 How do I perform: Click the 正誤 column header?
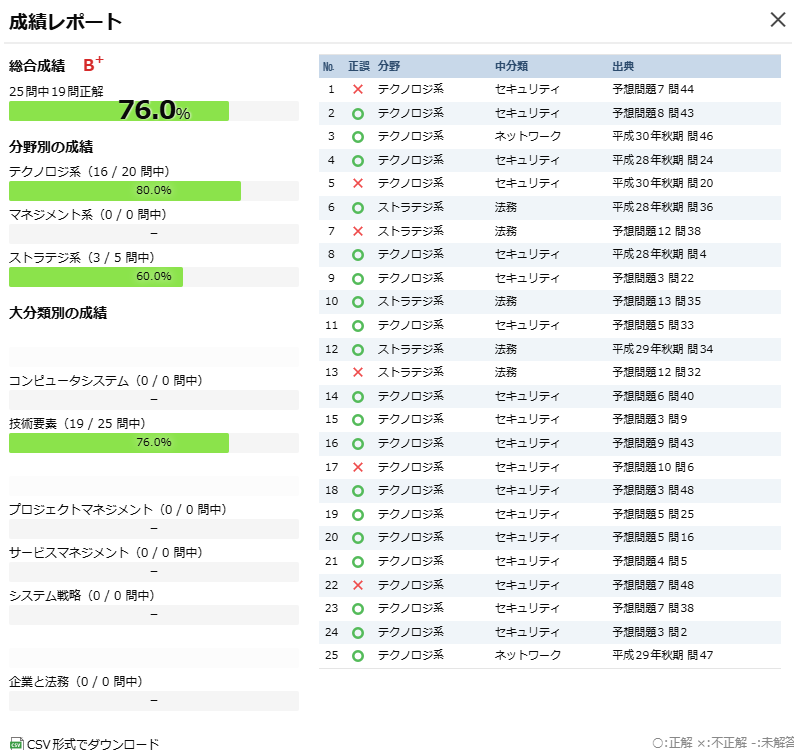tap(359, 66)
